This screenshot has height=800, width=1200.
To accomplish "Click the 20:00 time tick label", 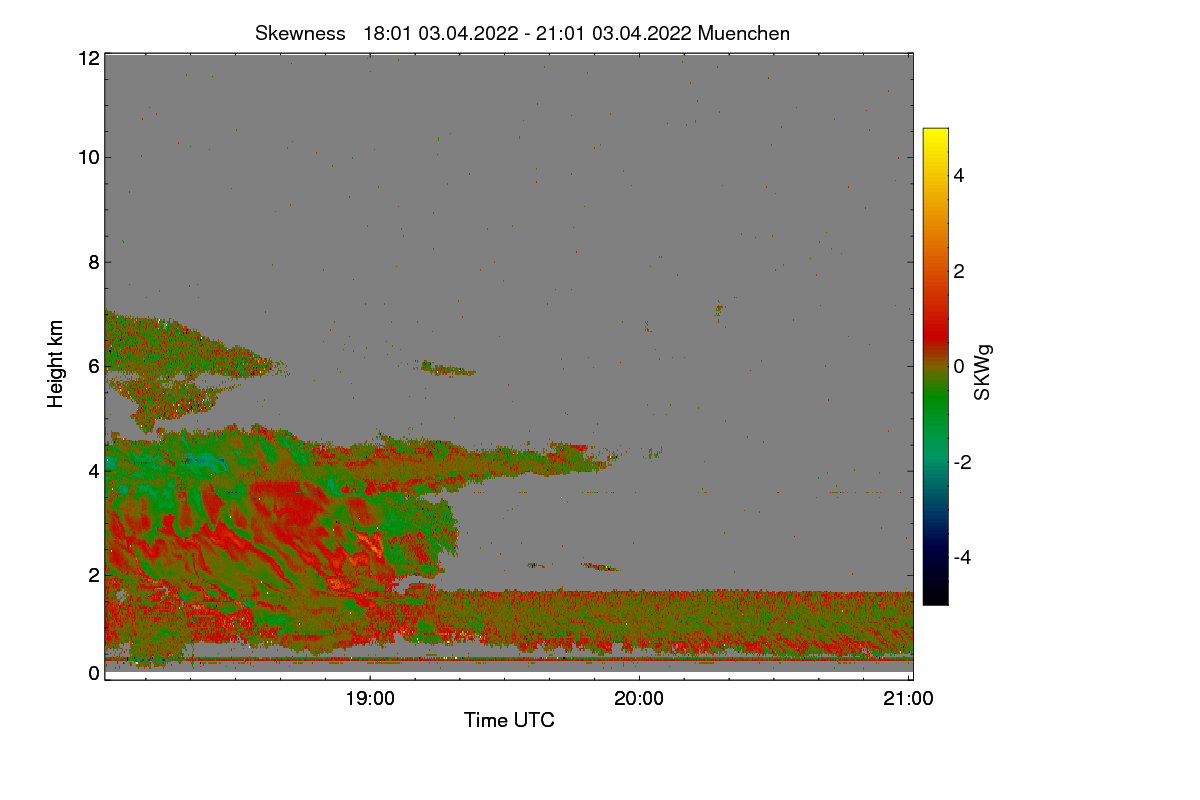I will click(x=639, y=699).
